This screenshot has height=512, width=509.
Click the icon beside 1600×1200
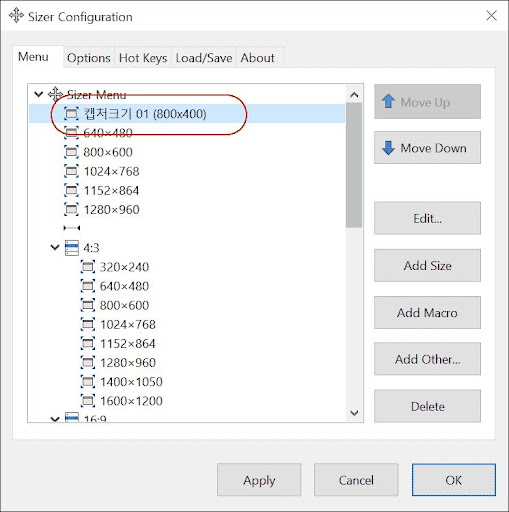pyautogui.click(x=88, y=400)
